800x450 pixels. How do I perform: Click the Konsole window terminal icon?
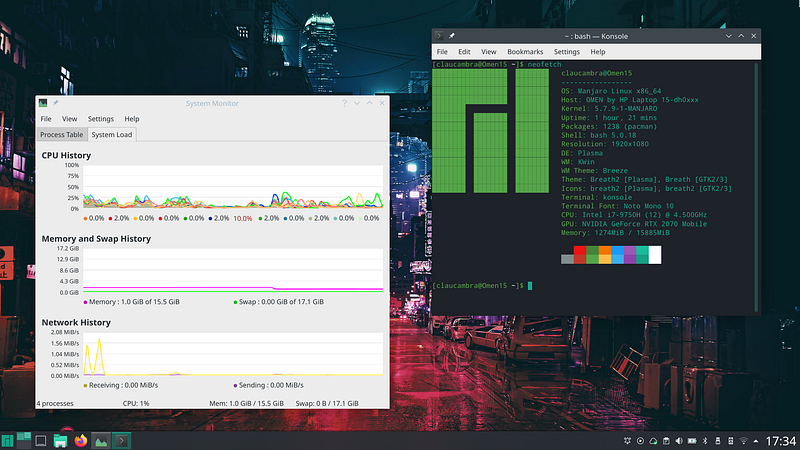point(439,36)
